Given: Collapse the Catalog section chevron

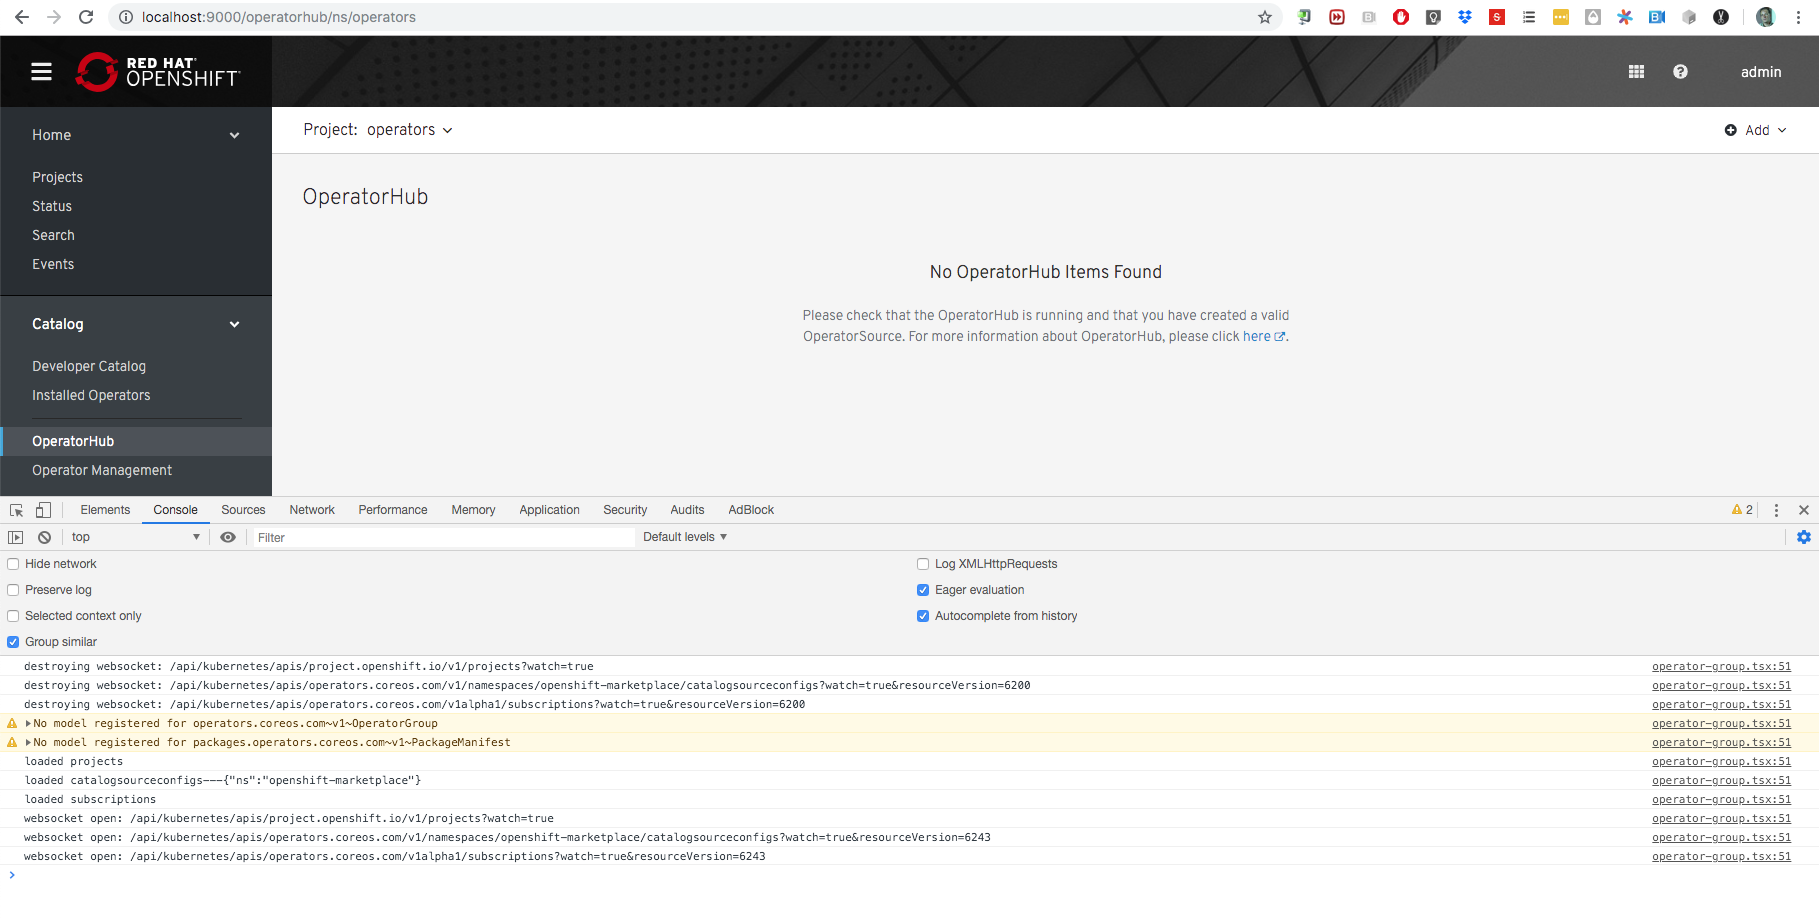Looking at the screenshot, I should pos(234,324).
